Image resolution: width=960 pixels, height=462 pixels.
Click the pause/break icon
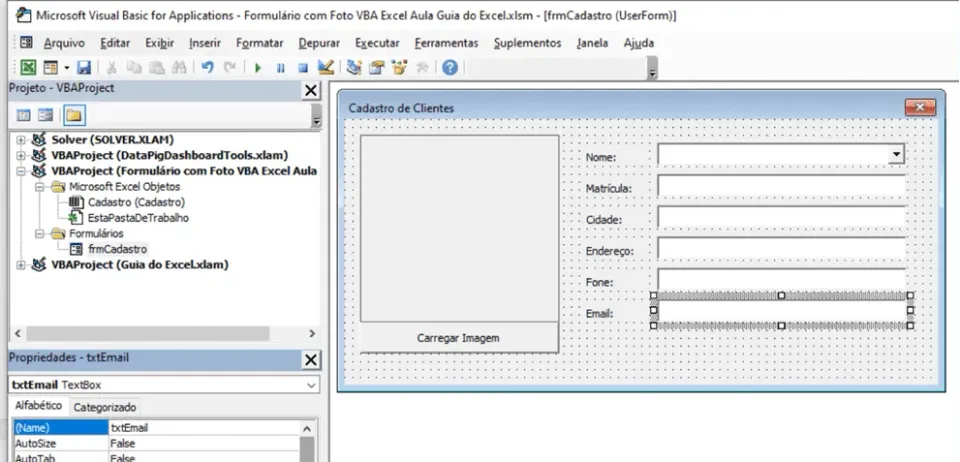[x=280, y=68]
